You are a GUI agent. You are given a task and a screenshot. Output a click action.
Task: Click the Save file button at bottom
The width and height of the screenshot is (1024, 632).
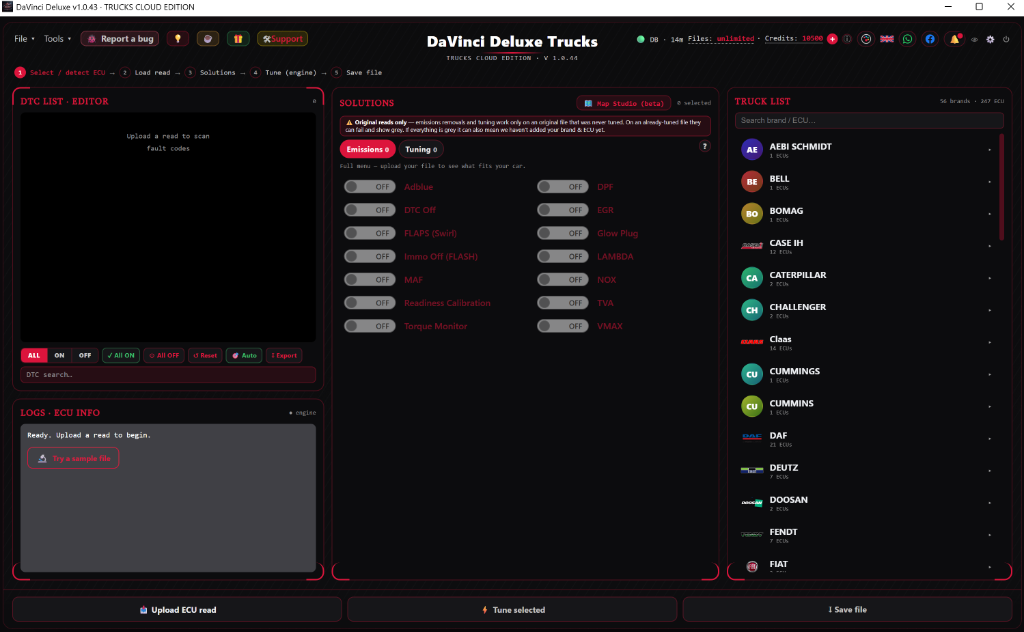click(848, 610)
